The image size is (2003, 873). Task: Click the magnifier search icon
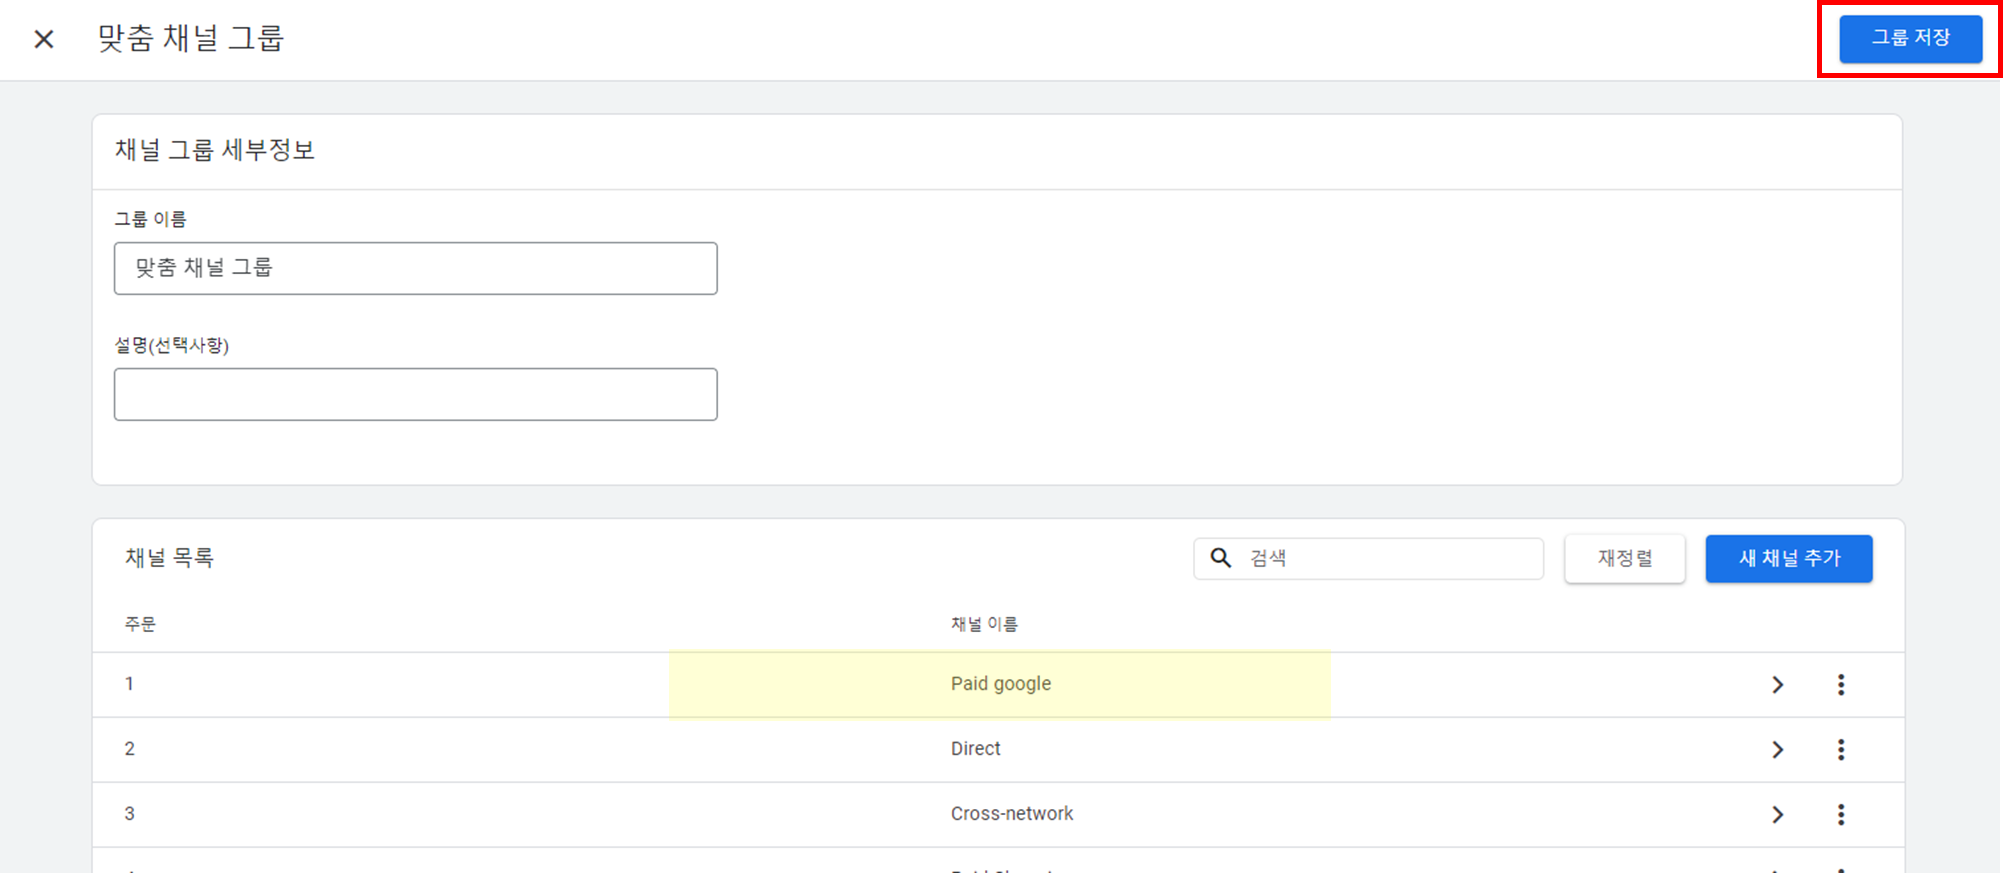1220,558
